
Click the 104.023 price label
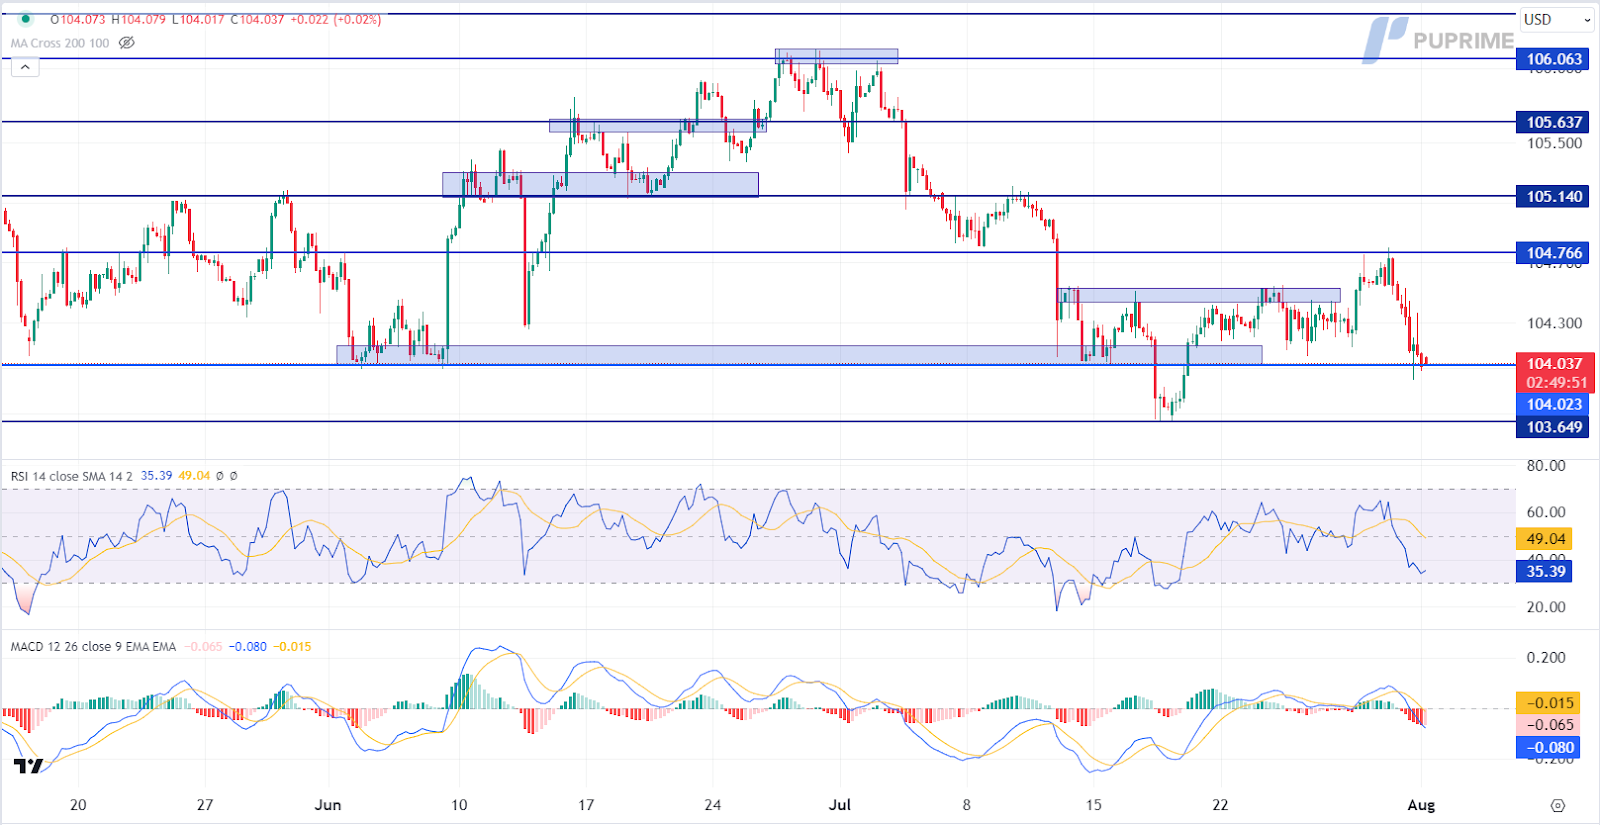(1554, 404)
